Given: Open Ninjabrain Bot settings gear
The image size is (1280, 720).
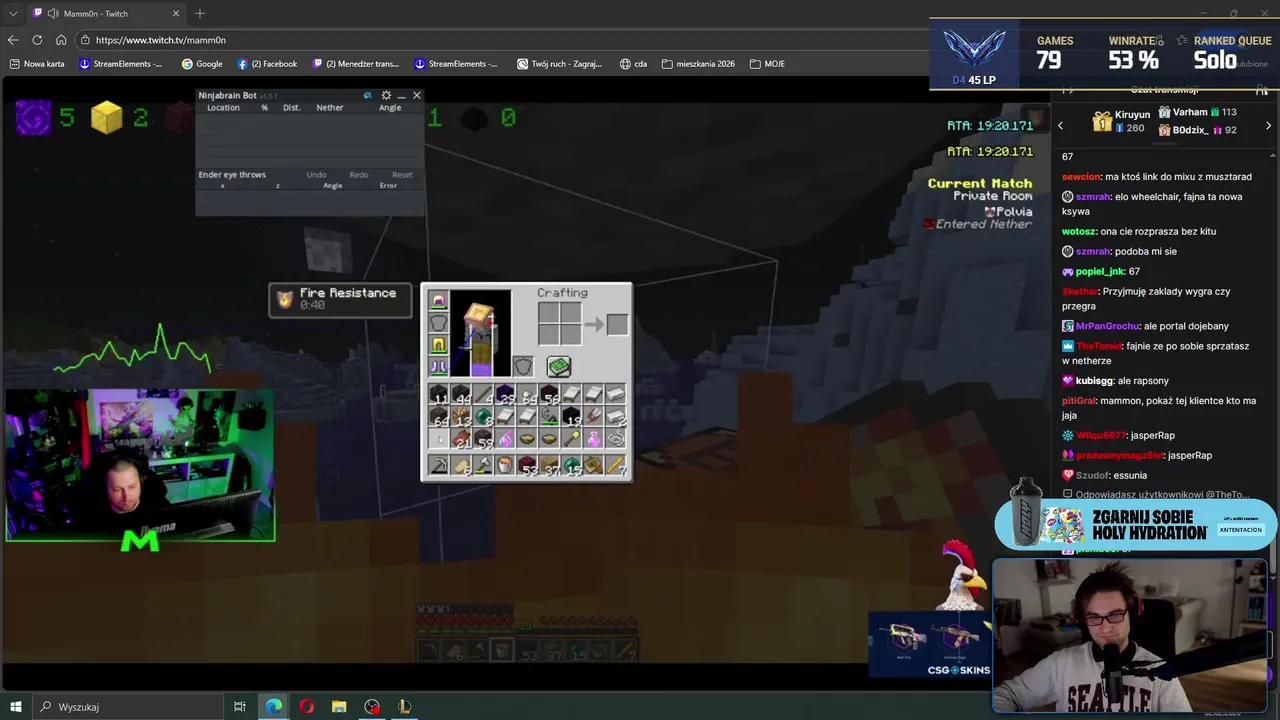Looking at the screenshot, I should pyautogui.click(x=386, y=95).
